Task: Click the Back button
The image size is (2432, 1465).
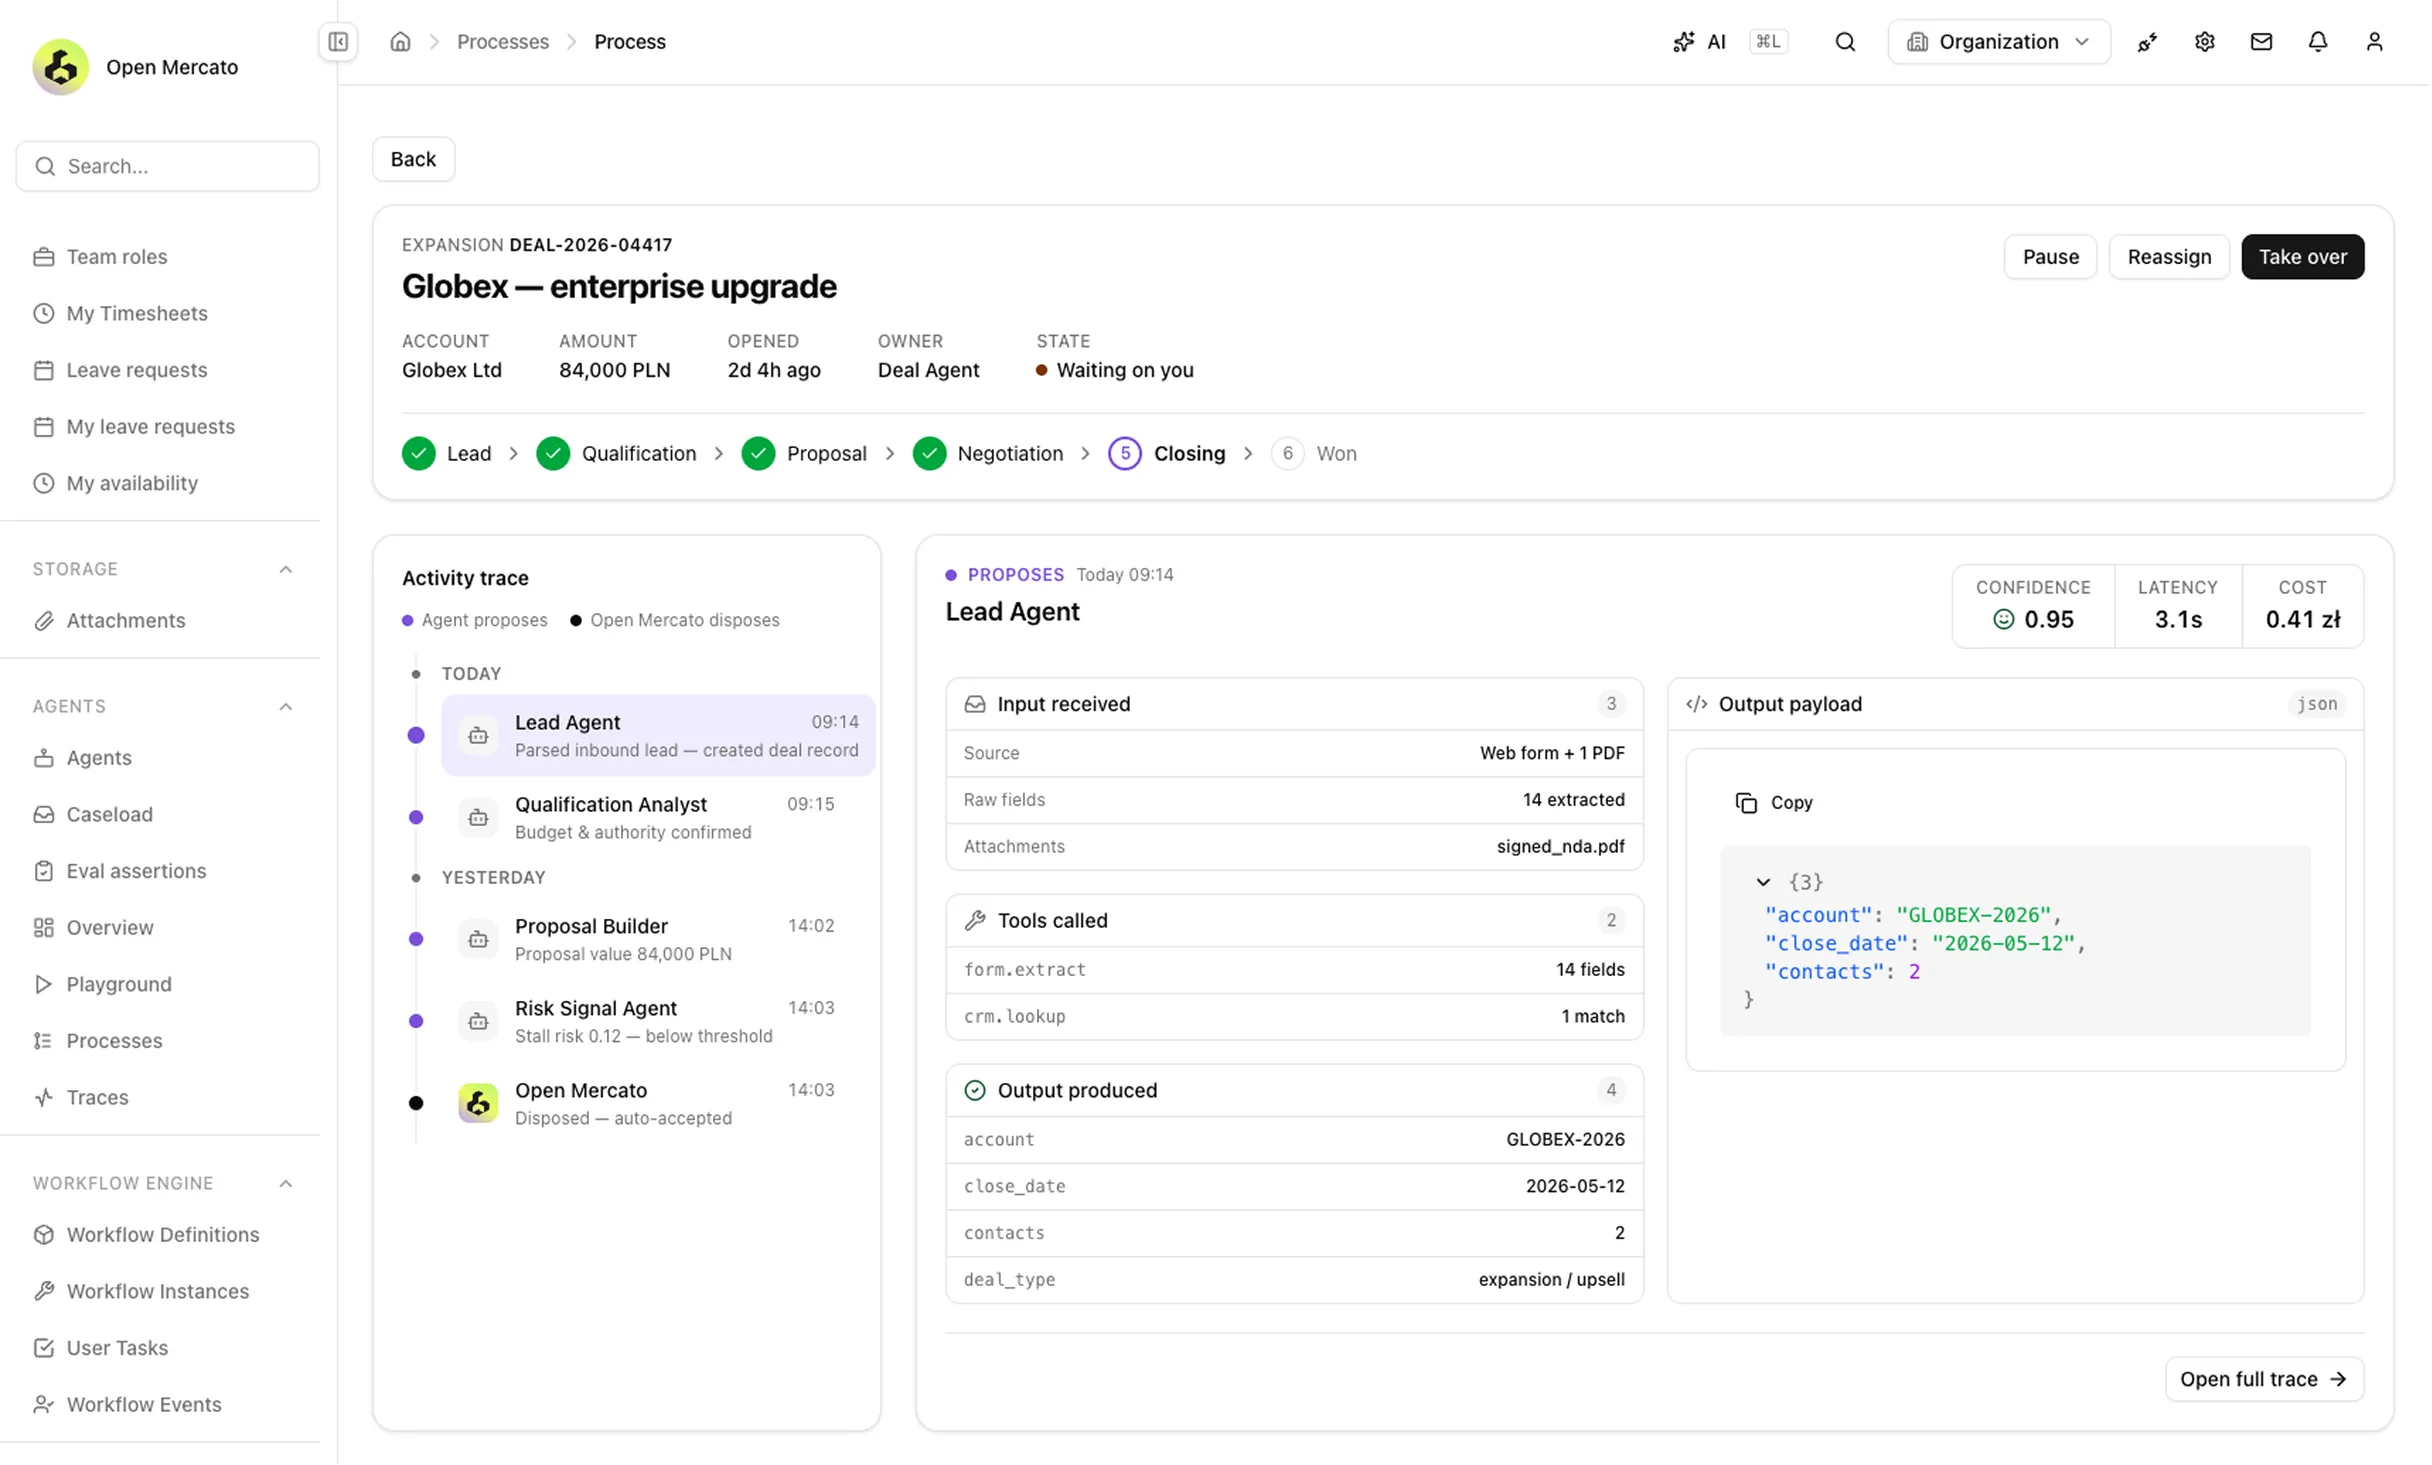Action: point(413,159)
